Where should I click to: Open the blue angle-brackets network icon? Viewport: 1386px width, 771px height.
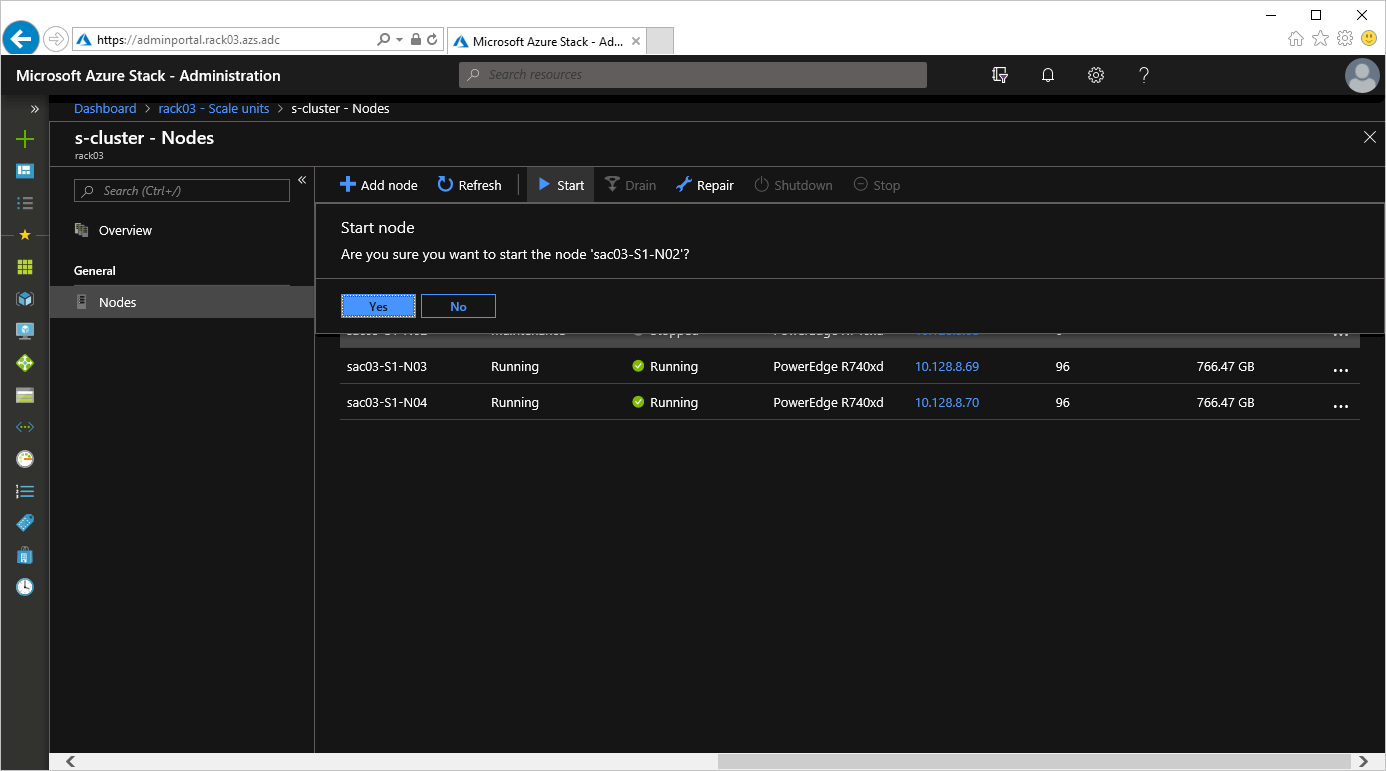click(25, 427)
